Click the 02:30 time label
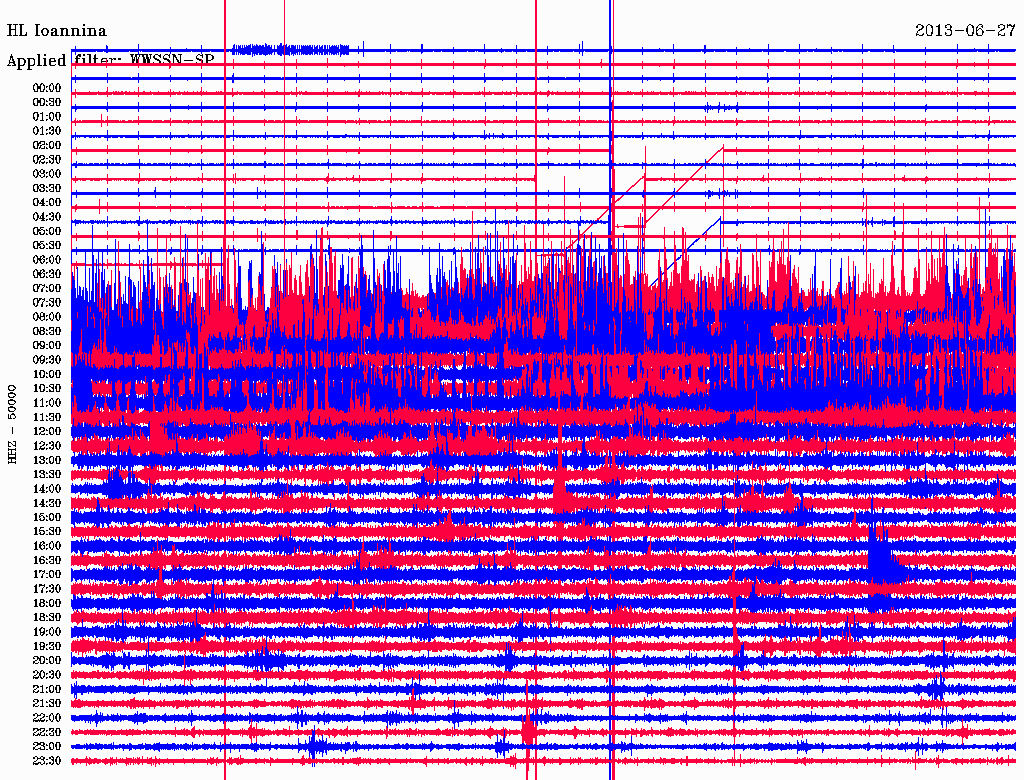The height and width of the screenshot is (780, 1024). click(47, 160)
